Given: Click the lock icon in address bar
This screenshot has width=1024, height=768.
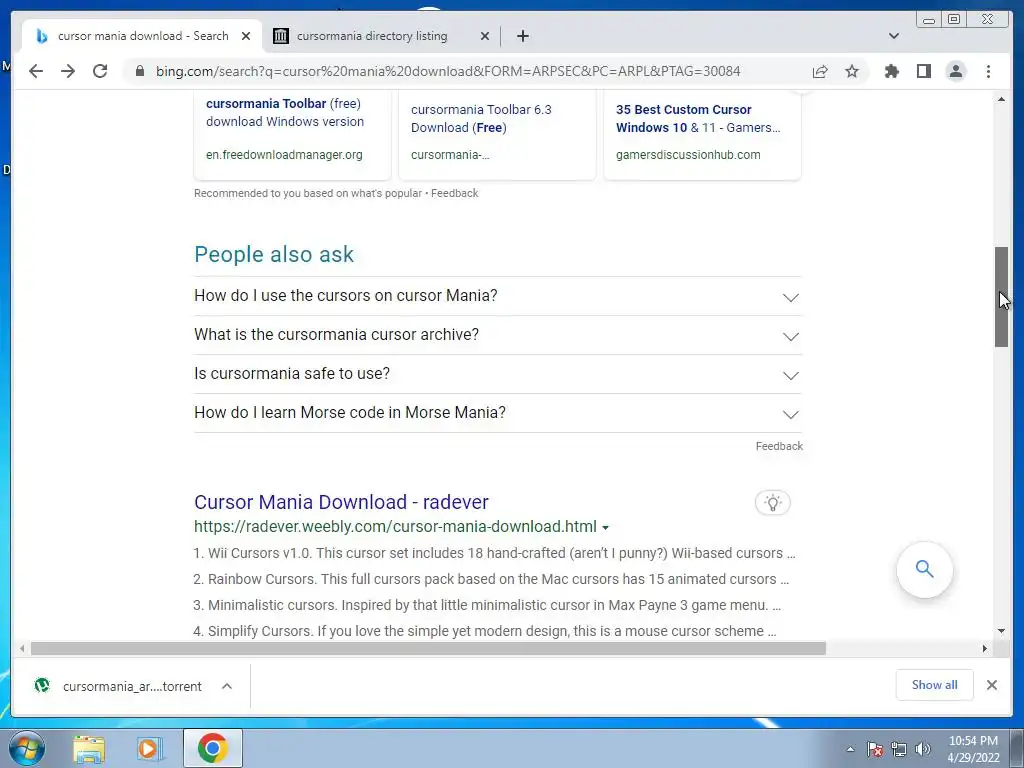Looking at the screenshot, I should pyautogui.click(x=139, y=71).
